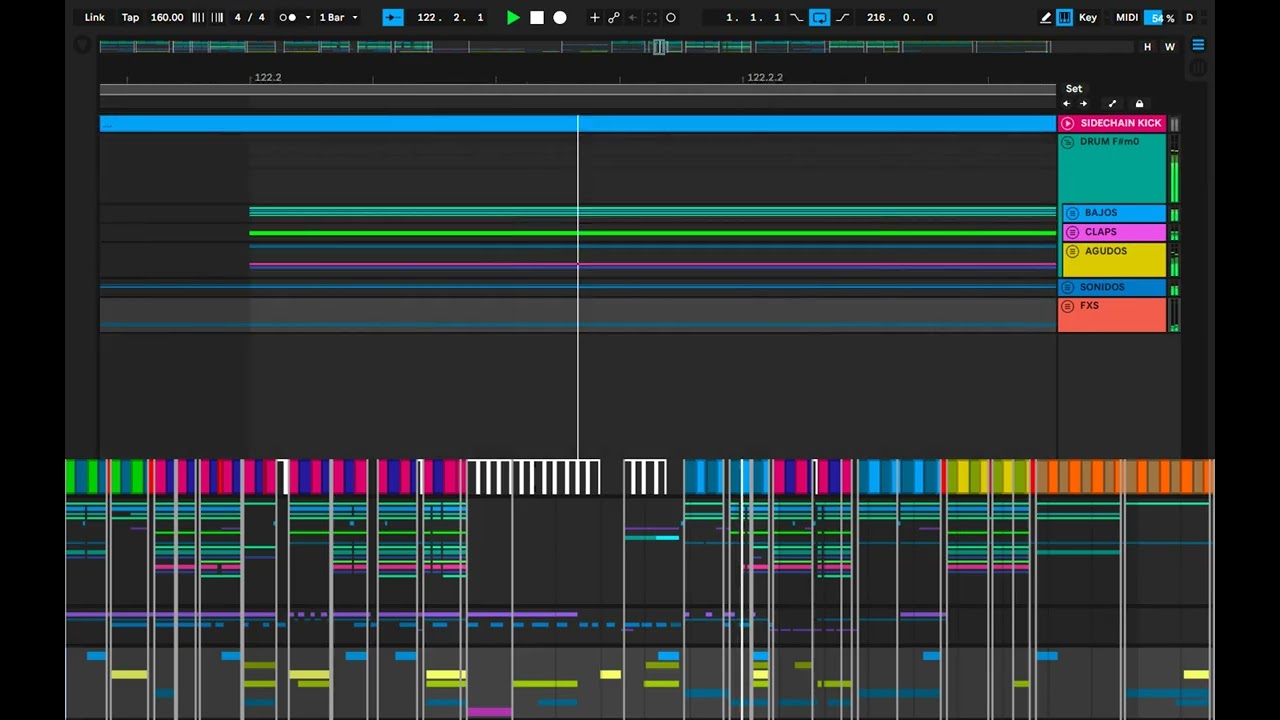Launch the SIDECHAIN KICK track play icon

click(1068, 123)
